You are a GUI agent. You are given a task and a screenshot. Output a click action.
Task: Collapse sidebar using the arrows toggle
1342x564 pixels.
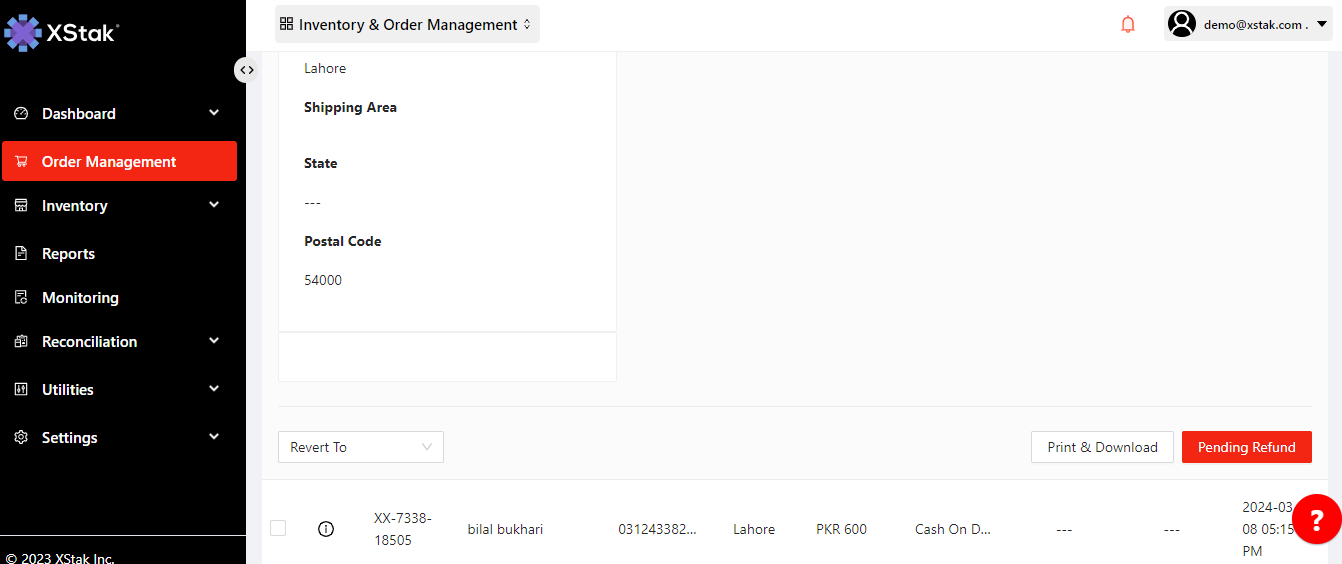pyautogui.click(x=245, y=70)
